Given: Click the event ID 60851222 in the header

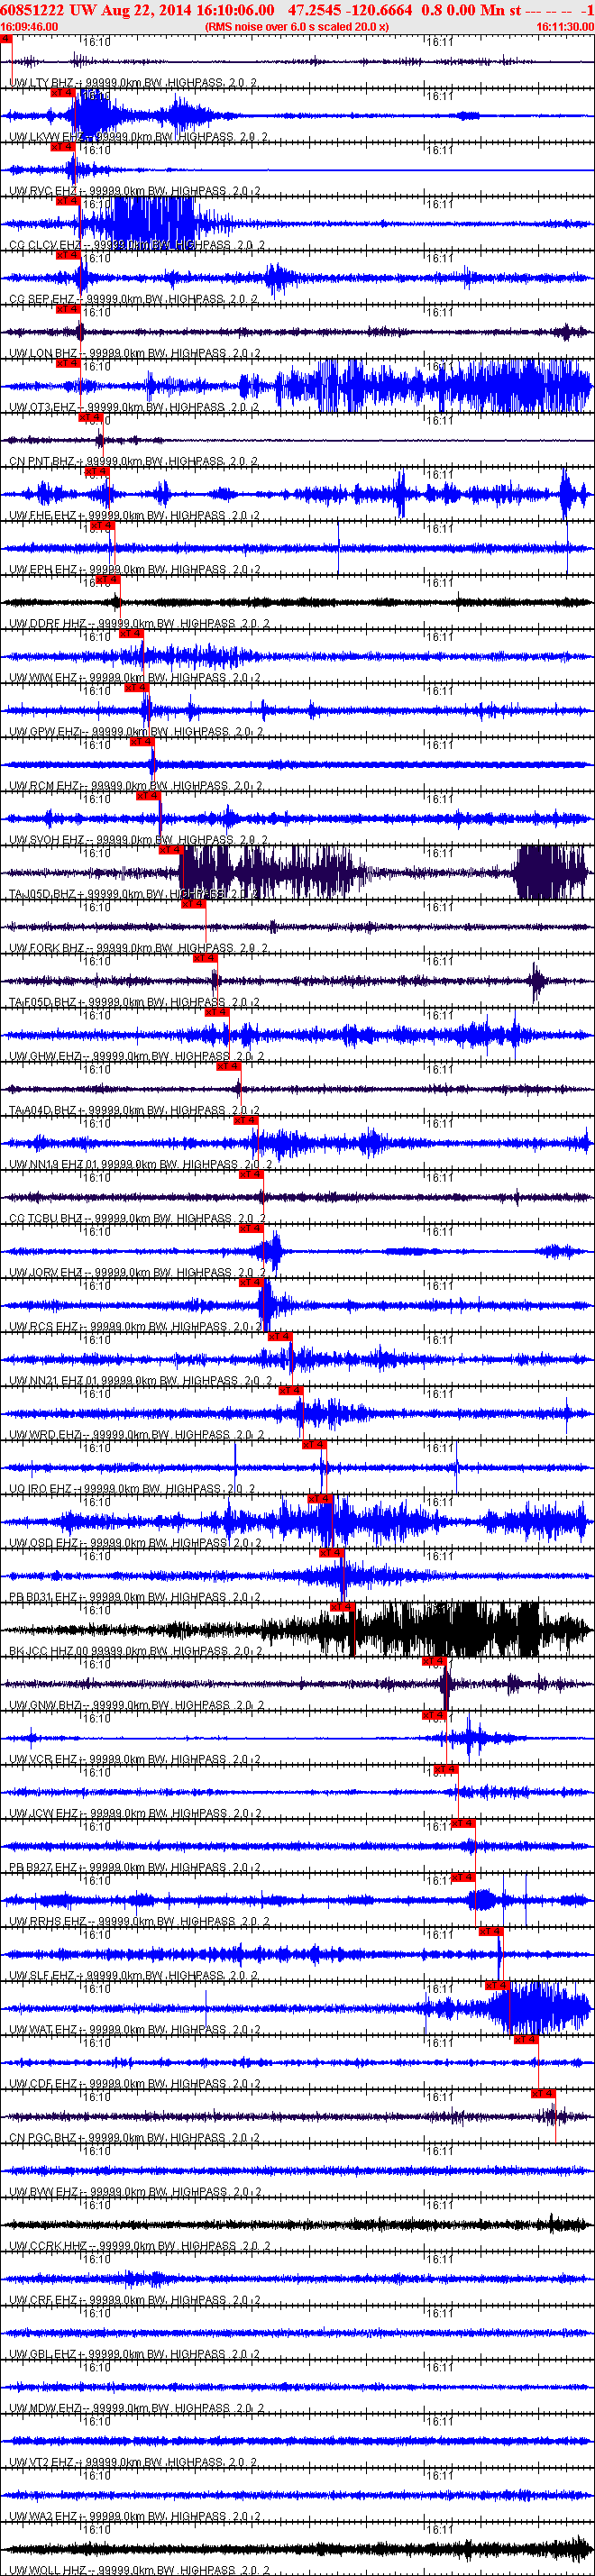Looking at the screenshot, I should click(x=32, y=10).
